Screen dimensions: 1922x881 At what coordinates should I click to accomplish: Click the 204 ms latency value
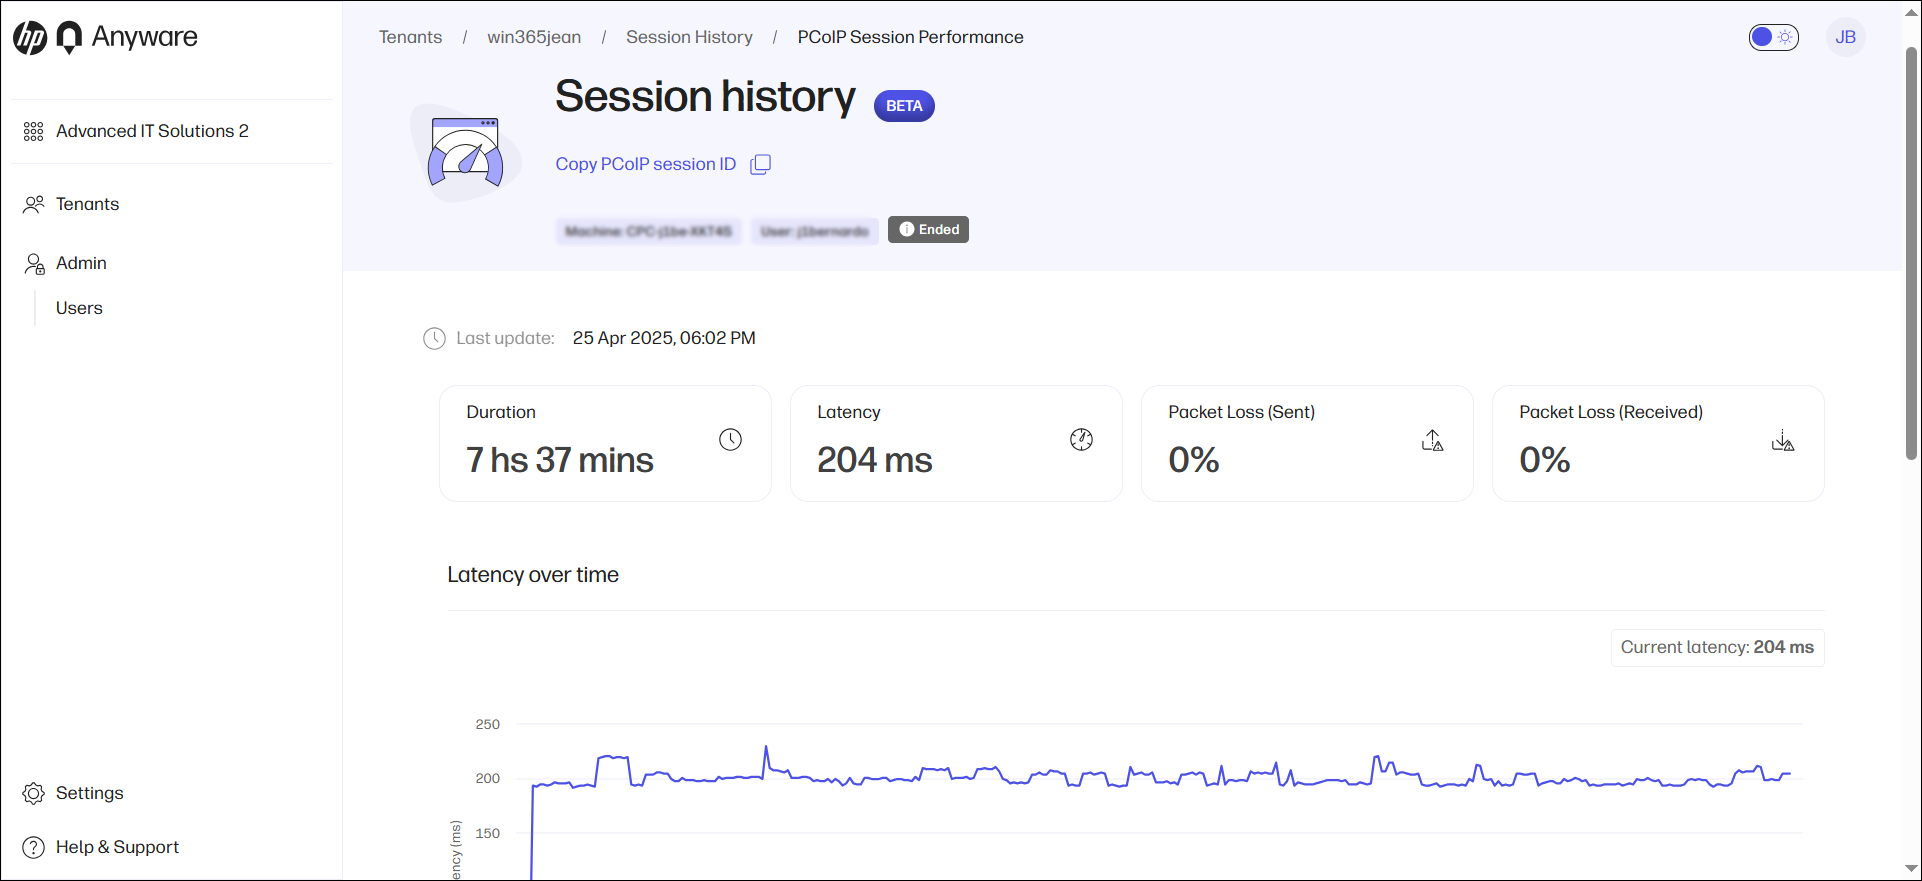874,460
